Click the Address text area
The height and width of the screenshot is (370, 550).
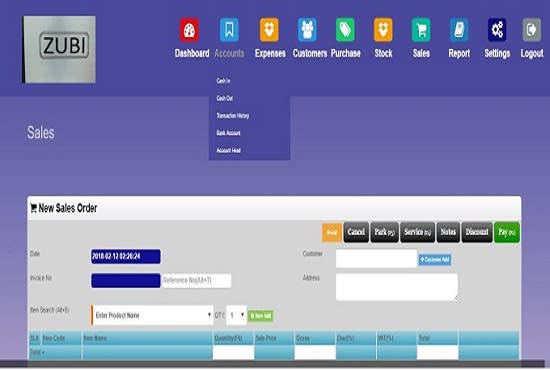point(397,287)
